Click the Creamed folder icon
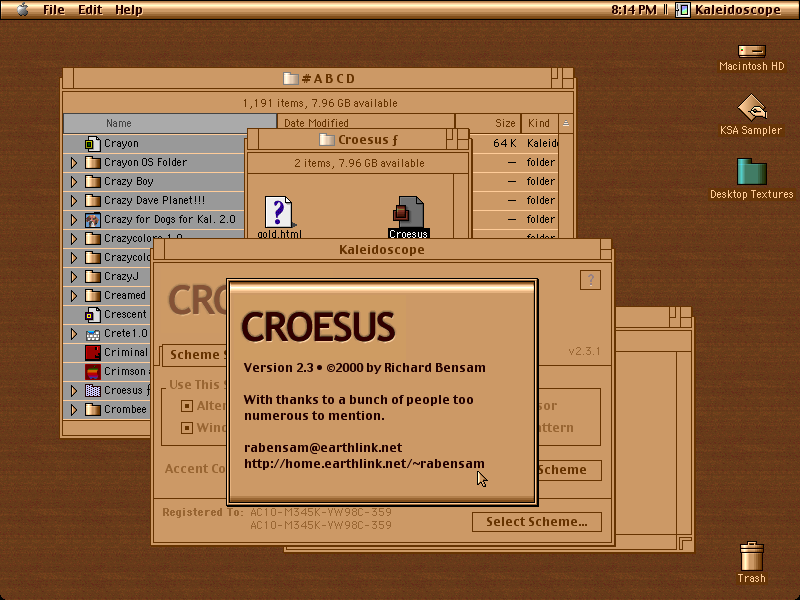Screen dimensions: 800x600 point(92,295)
